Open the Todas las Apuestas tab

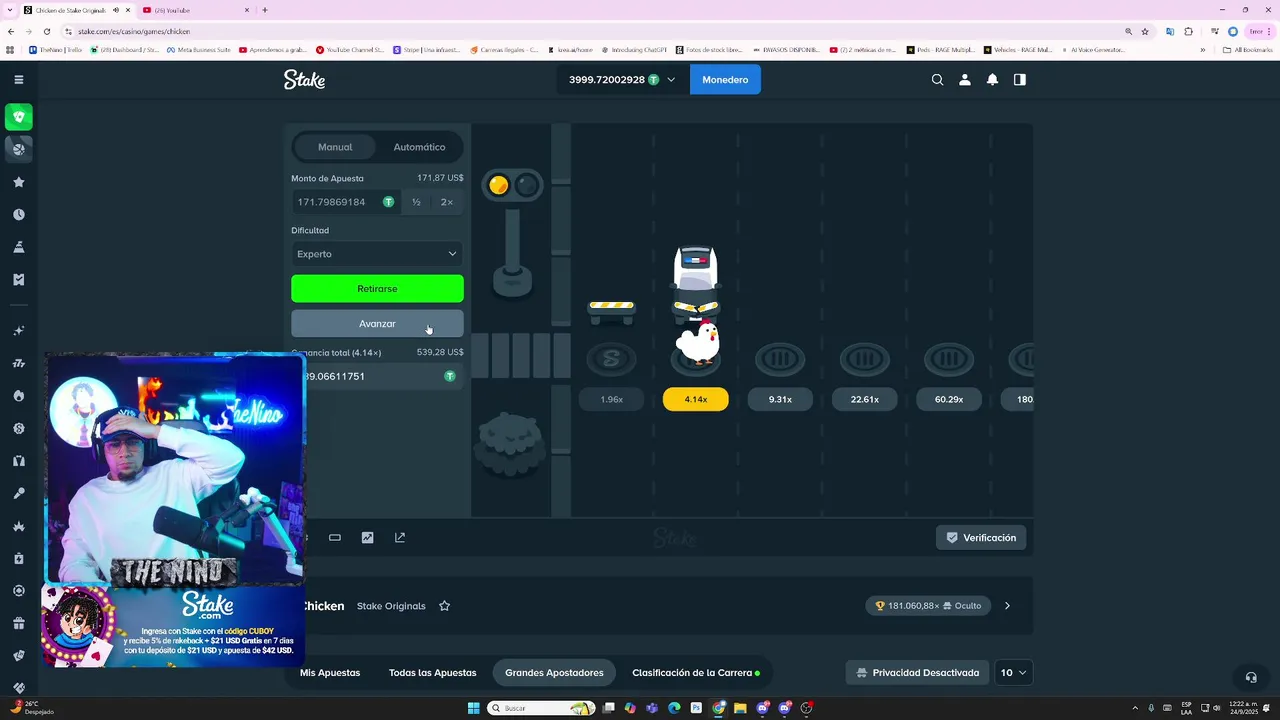point(432,673)
